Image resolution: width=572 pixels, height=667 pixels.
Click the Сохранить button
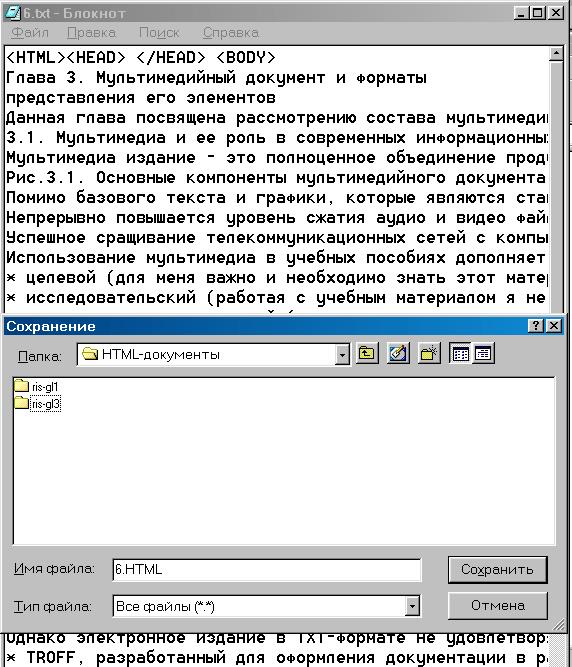[497, 570]
